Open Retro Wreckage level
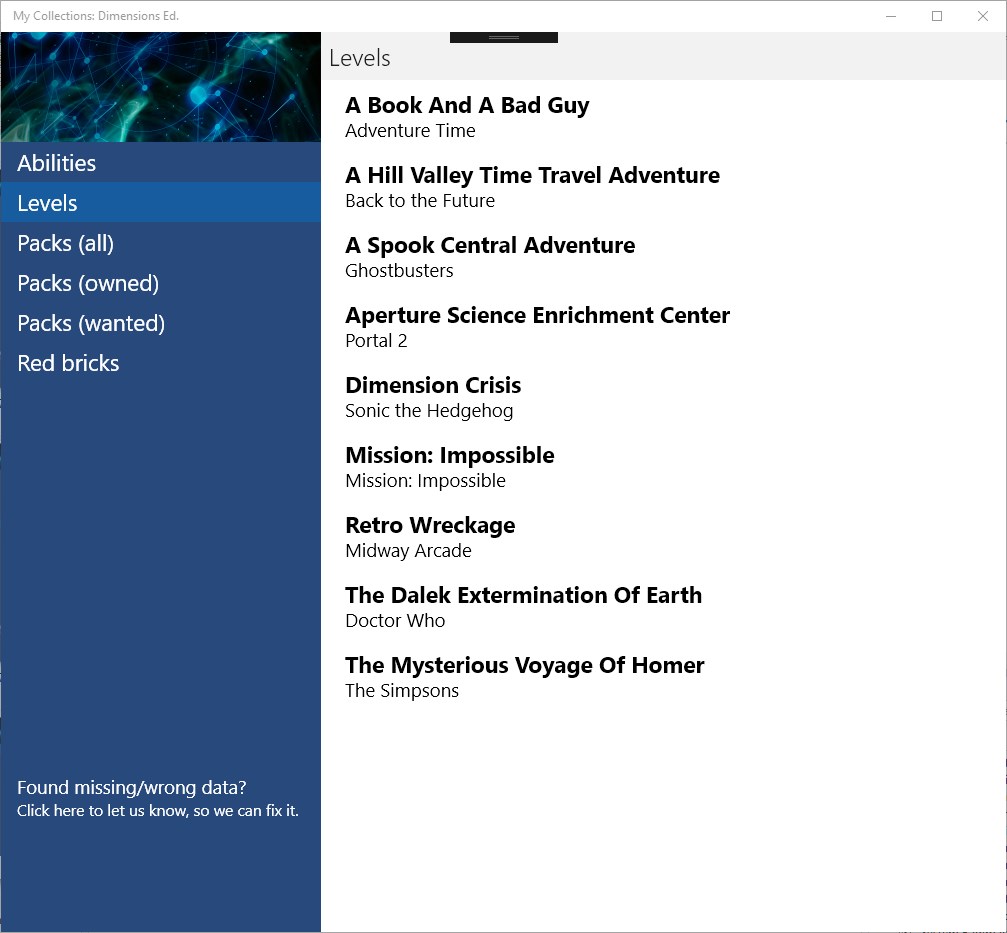 [430, 525]
